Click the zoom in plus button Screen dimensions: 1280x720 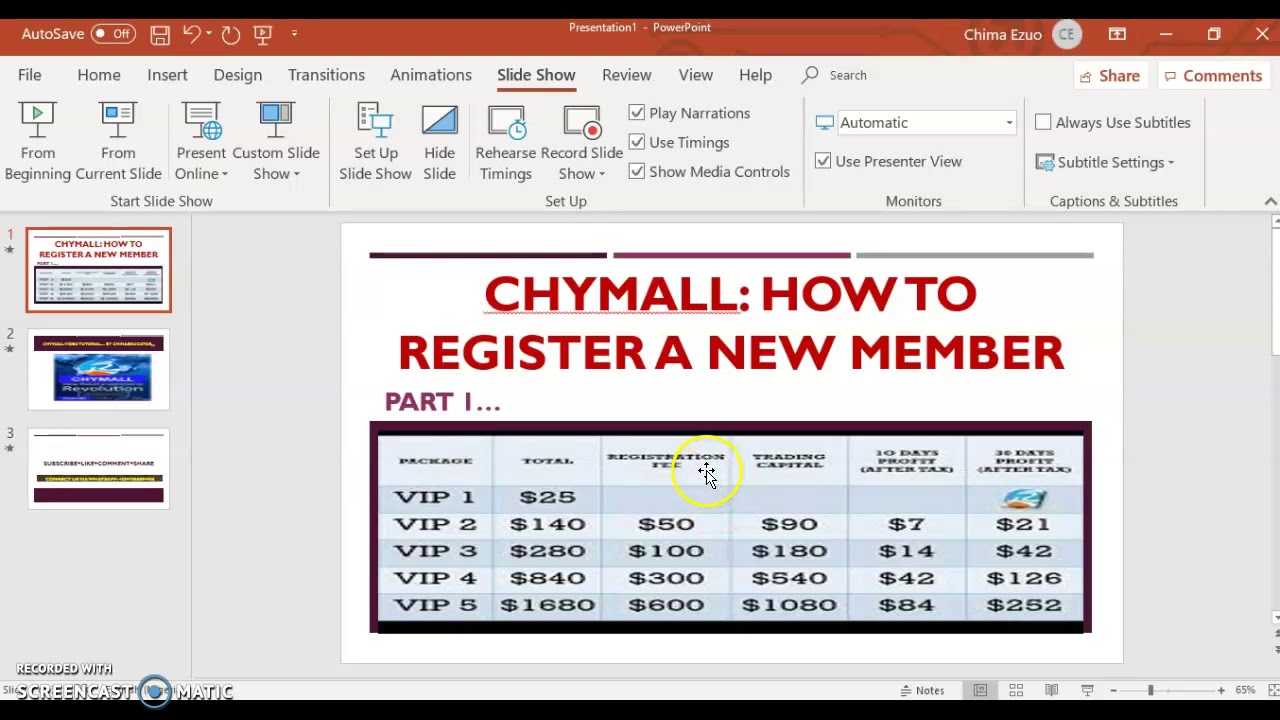pyautogui.click(x=1221, y=690)
